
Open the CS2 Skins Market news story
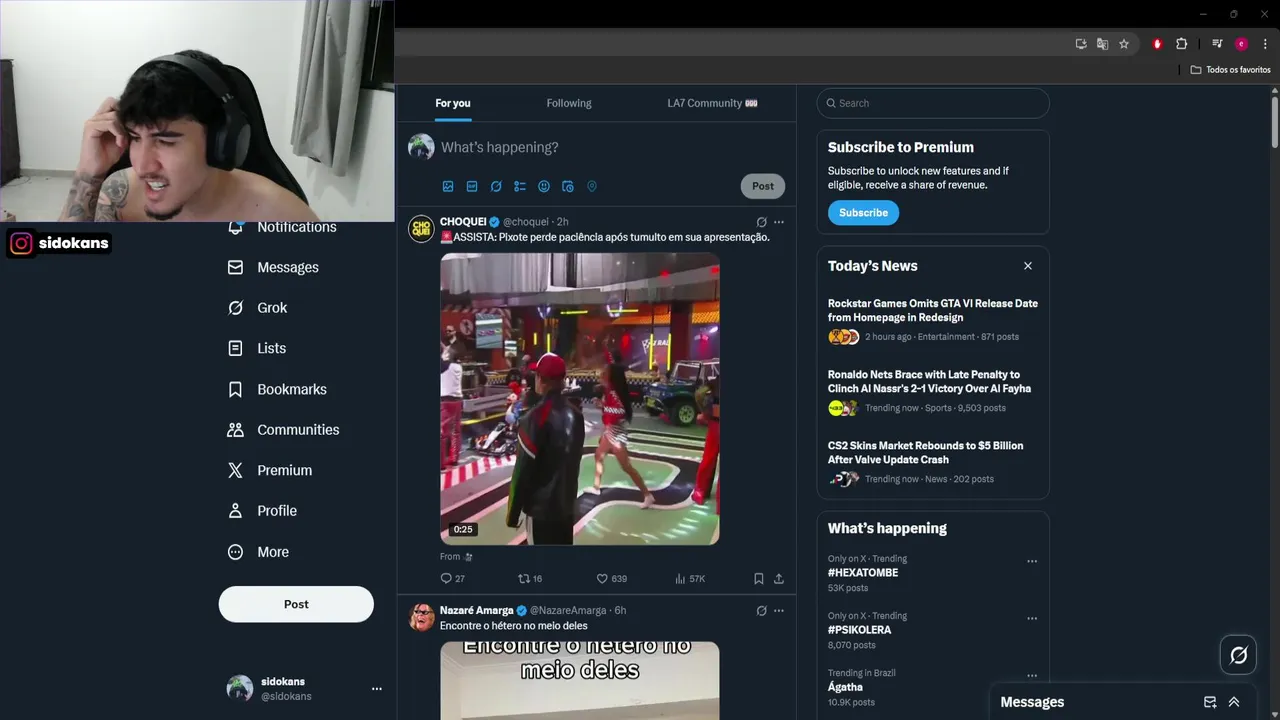tap(933, 462)
